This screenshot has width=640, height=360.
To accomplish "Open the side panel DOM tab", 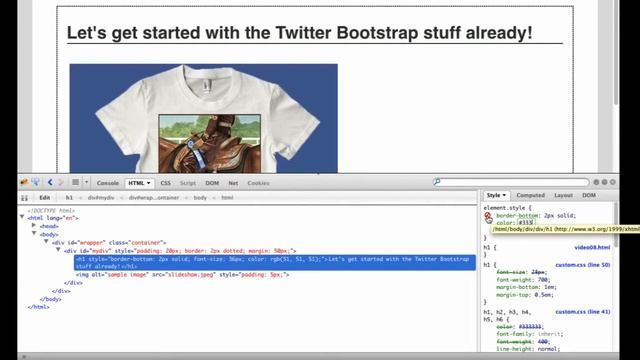I will [x=589, y=196].
